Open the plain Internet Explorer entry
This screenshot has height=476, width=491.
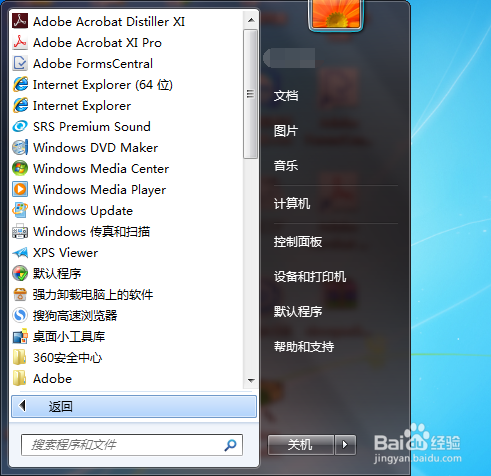point(127,105)
